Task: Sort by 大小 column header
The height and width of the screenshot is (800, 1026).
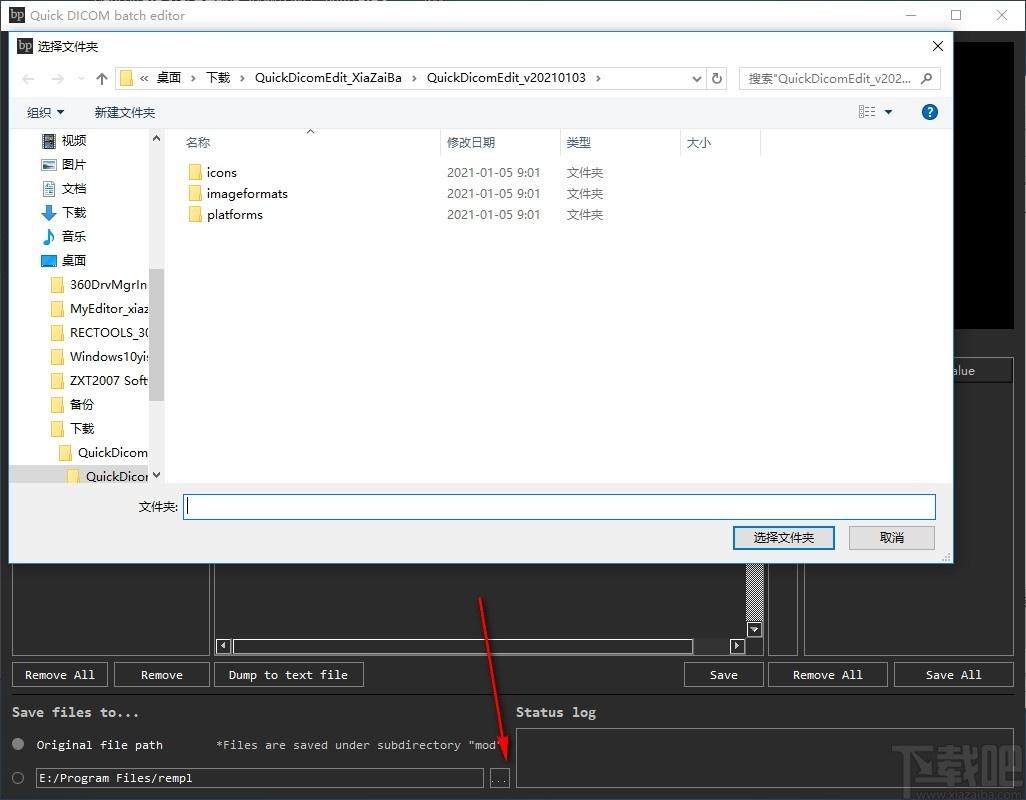Action: 698,143
